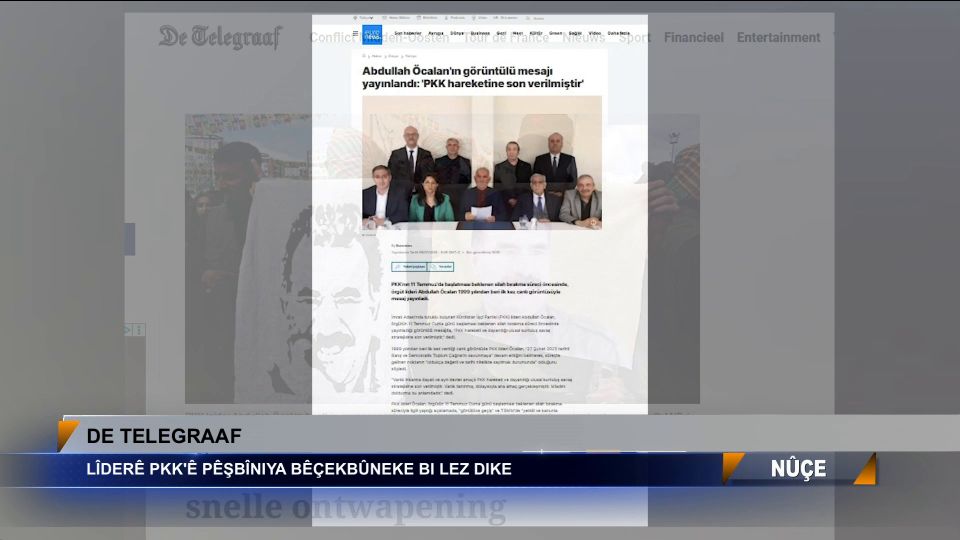Click the Haber Bülteni newsletter link
Image resolution: width=960 pixels, height=540 pixels.
click(397, 18)
